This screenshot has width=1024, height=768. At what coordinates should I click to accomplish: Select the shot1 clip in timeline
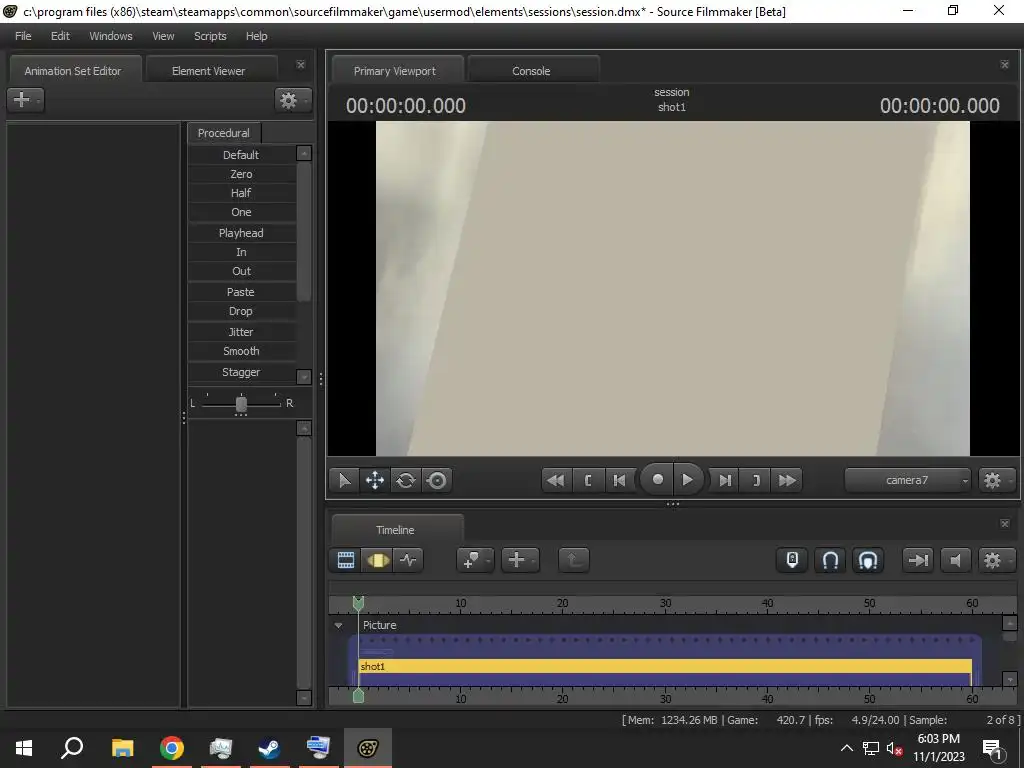(665, 666)
